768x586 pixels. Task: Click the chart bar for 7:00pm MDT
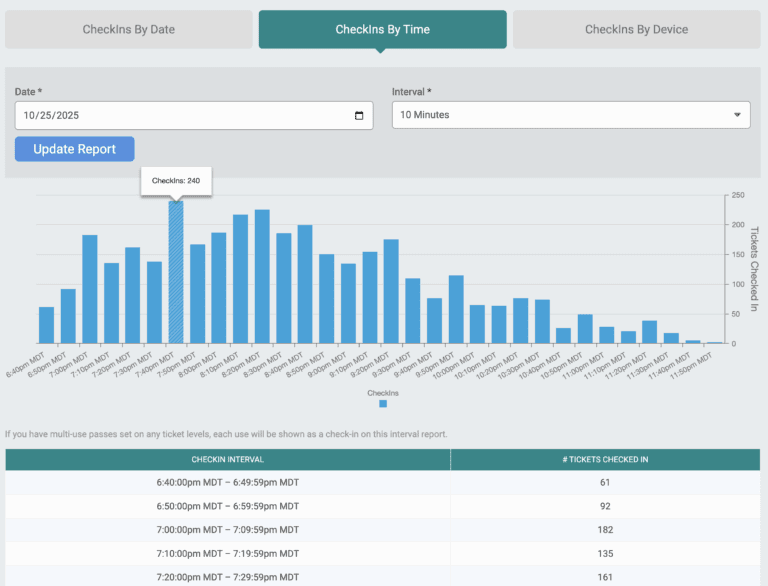pos(90,289)
